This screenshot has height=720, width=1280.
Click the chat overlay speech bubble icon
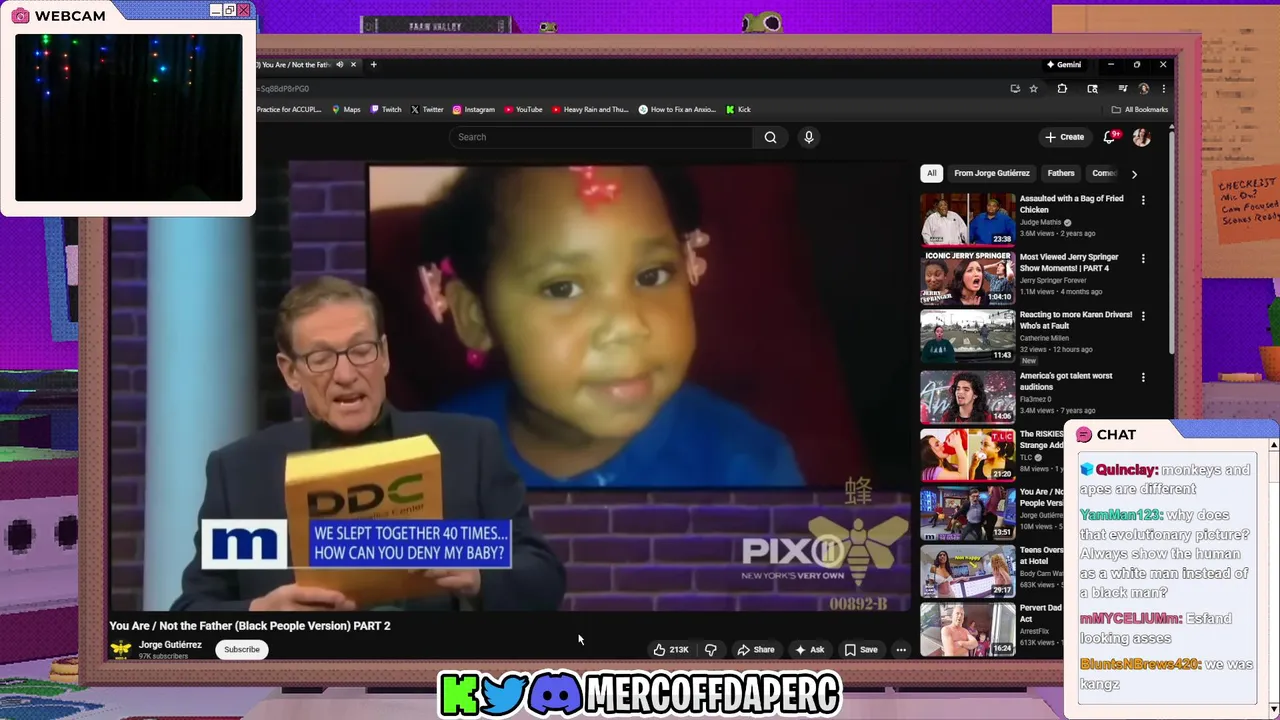tap(1084, 435)
